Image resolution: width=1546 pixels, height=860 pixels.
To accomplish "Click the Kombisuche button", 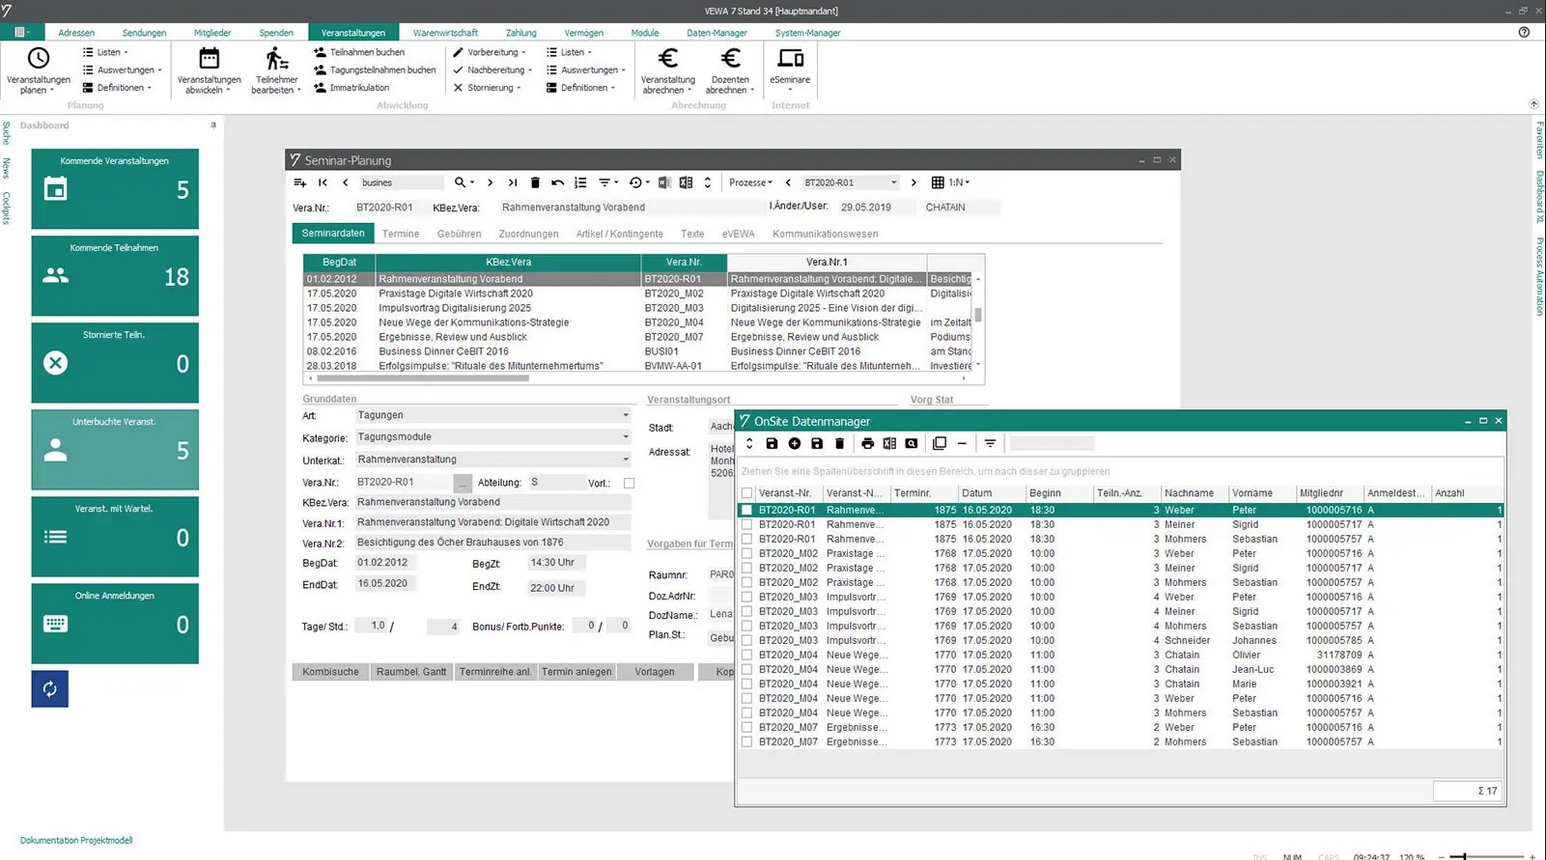I will (330, 672).
